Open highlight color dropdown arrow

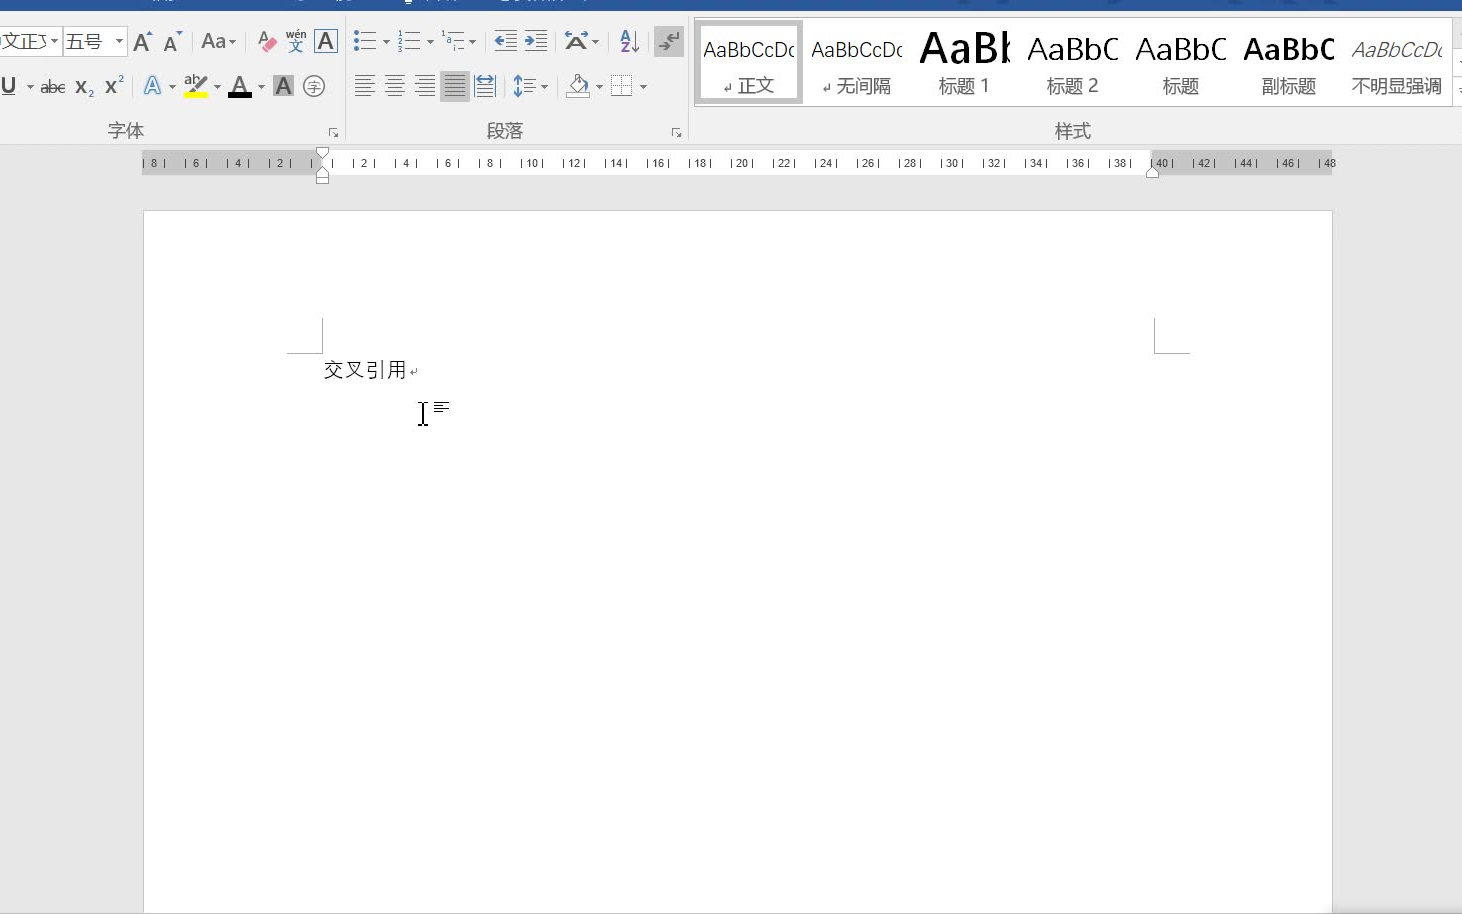click(217, 87)
